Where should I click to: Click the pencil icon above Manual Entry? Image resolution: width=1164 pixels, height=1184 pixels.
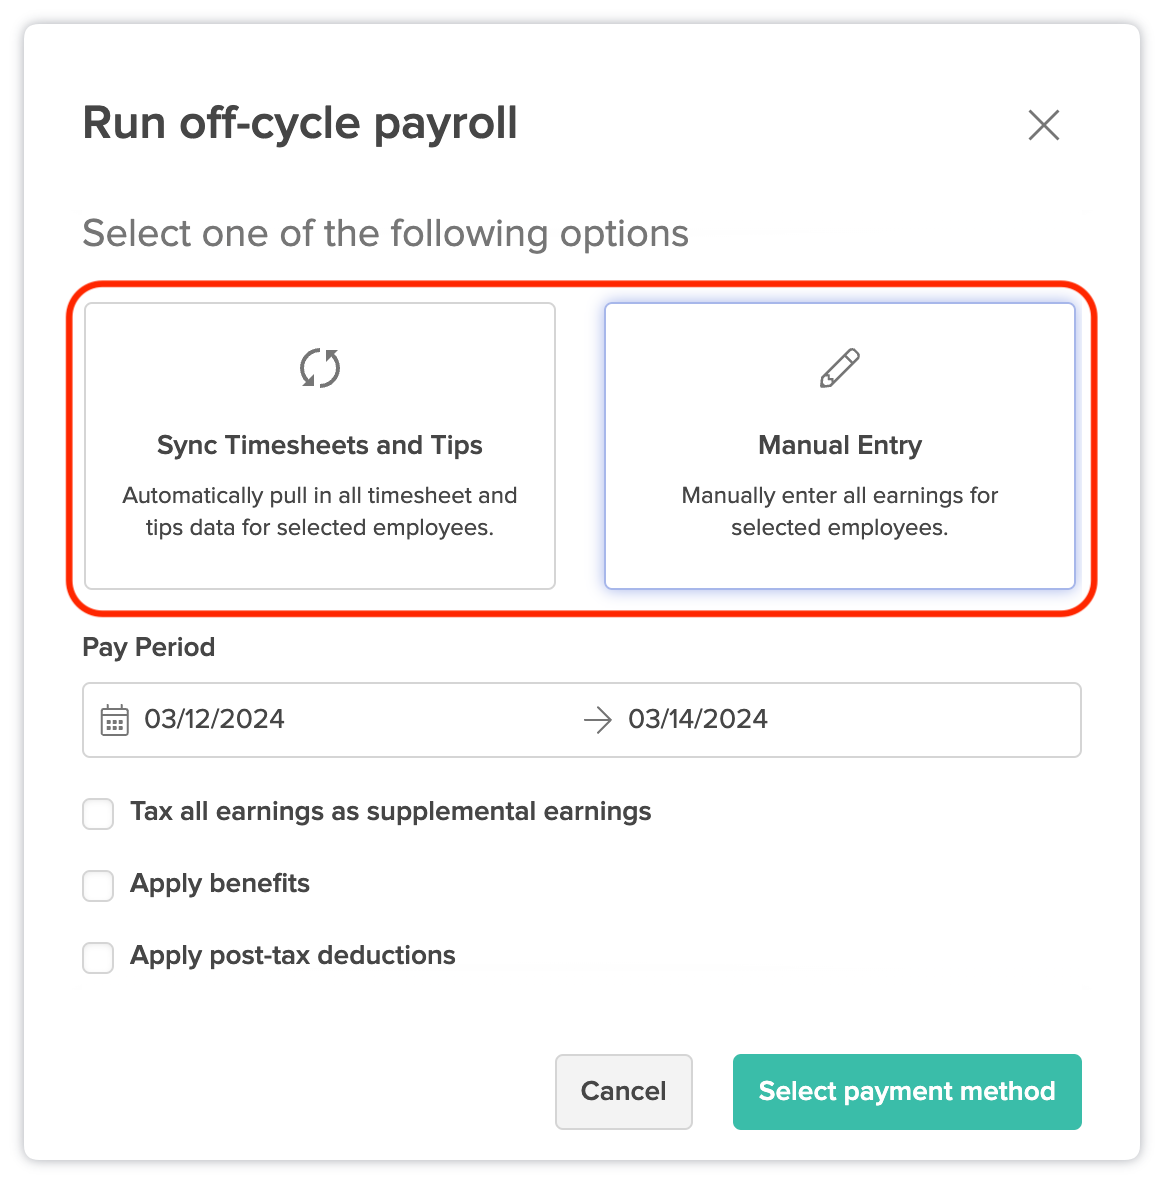(x=840, y=367)
